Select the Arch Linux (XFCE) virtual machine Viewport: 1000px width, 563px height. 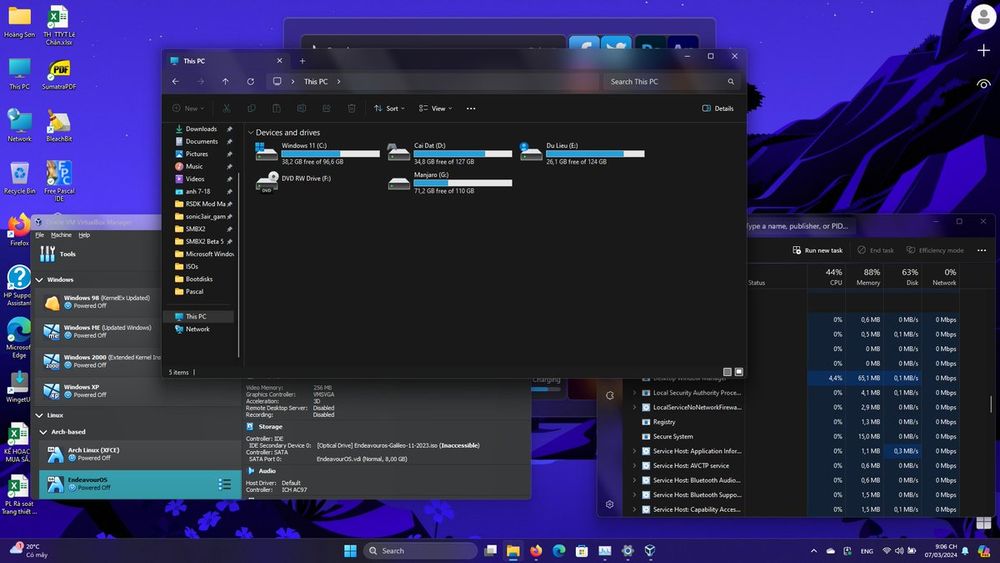point(140,454)
